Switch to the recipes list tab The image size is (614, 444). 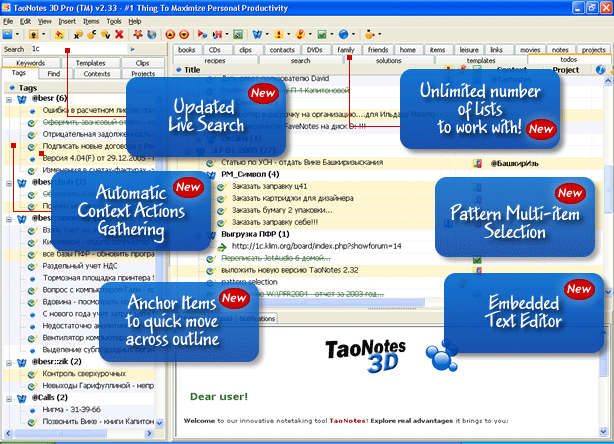click(215, 61)
